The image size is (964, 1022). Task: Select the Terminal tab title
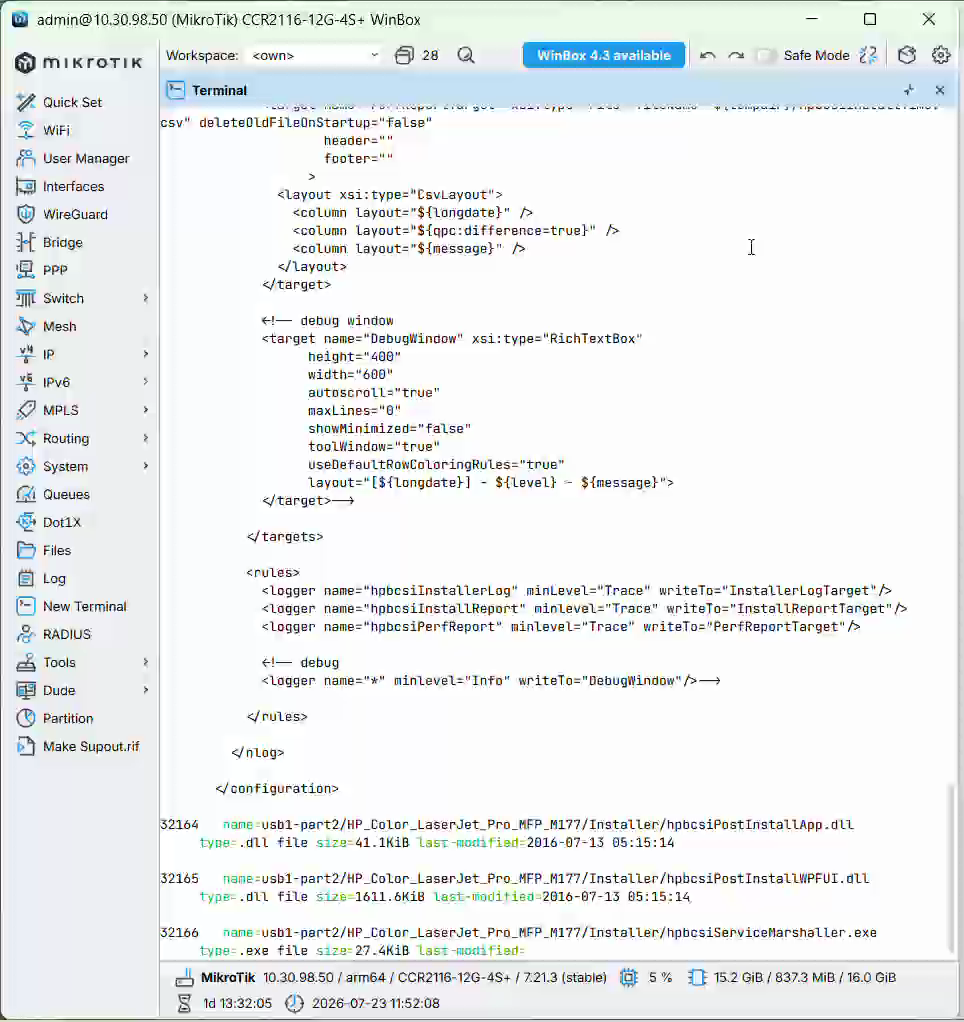[x=220, y=91]
